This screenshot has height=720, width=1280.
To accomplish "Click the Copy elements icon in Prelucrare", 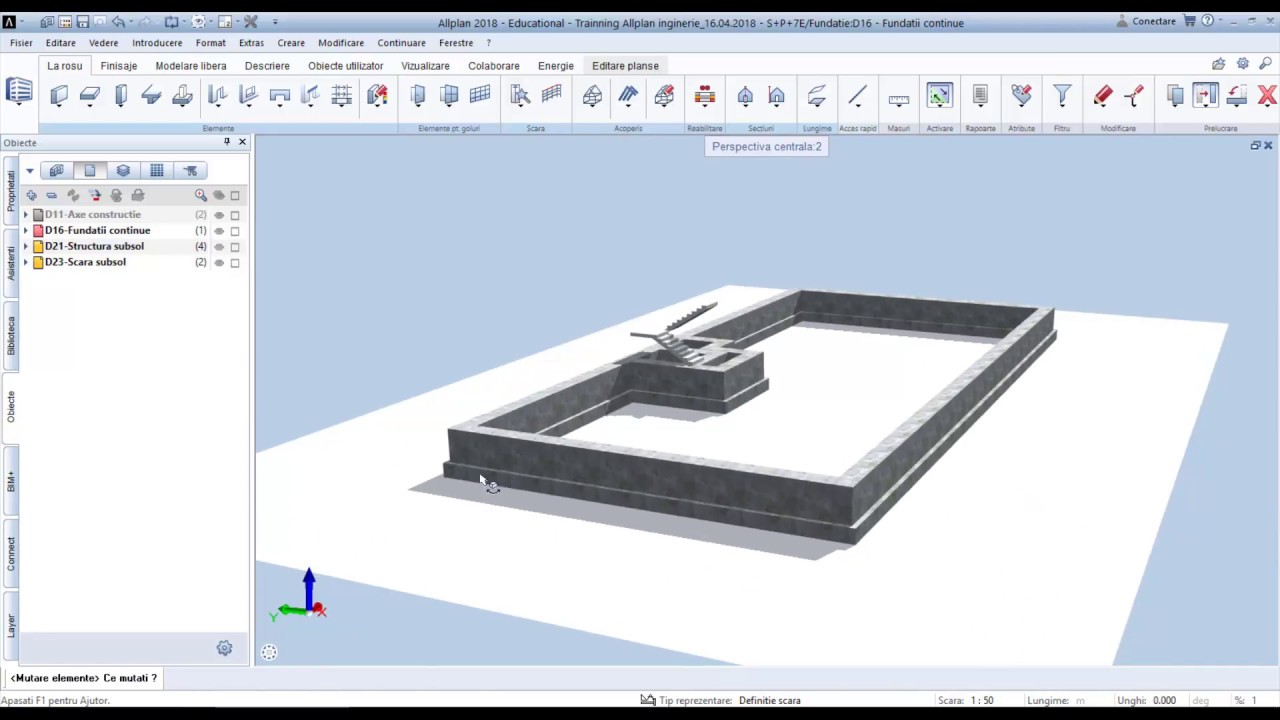I will click(x=1175, y=96).
